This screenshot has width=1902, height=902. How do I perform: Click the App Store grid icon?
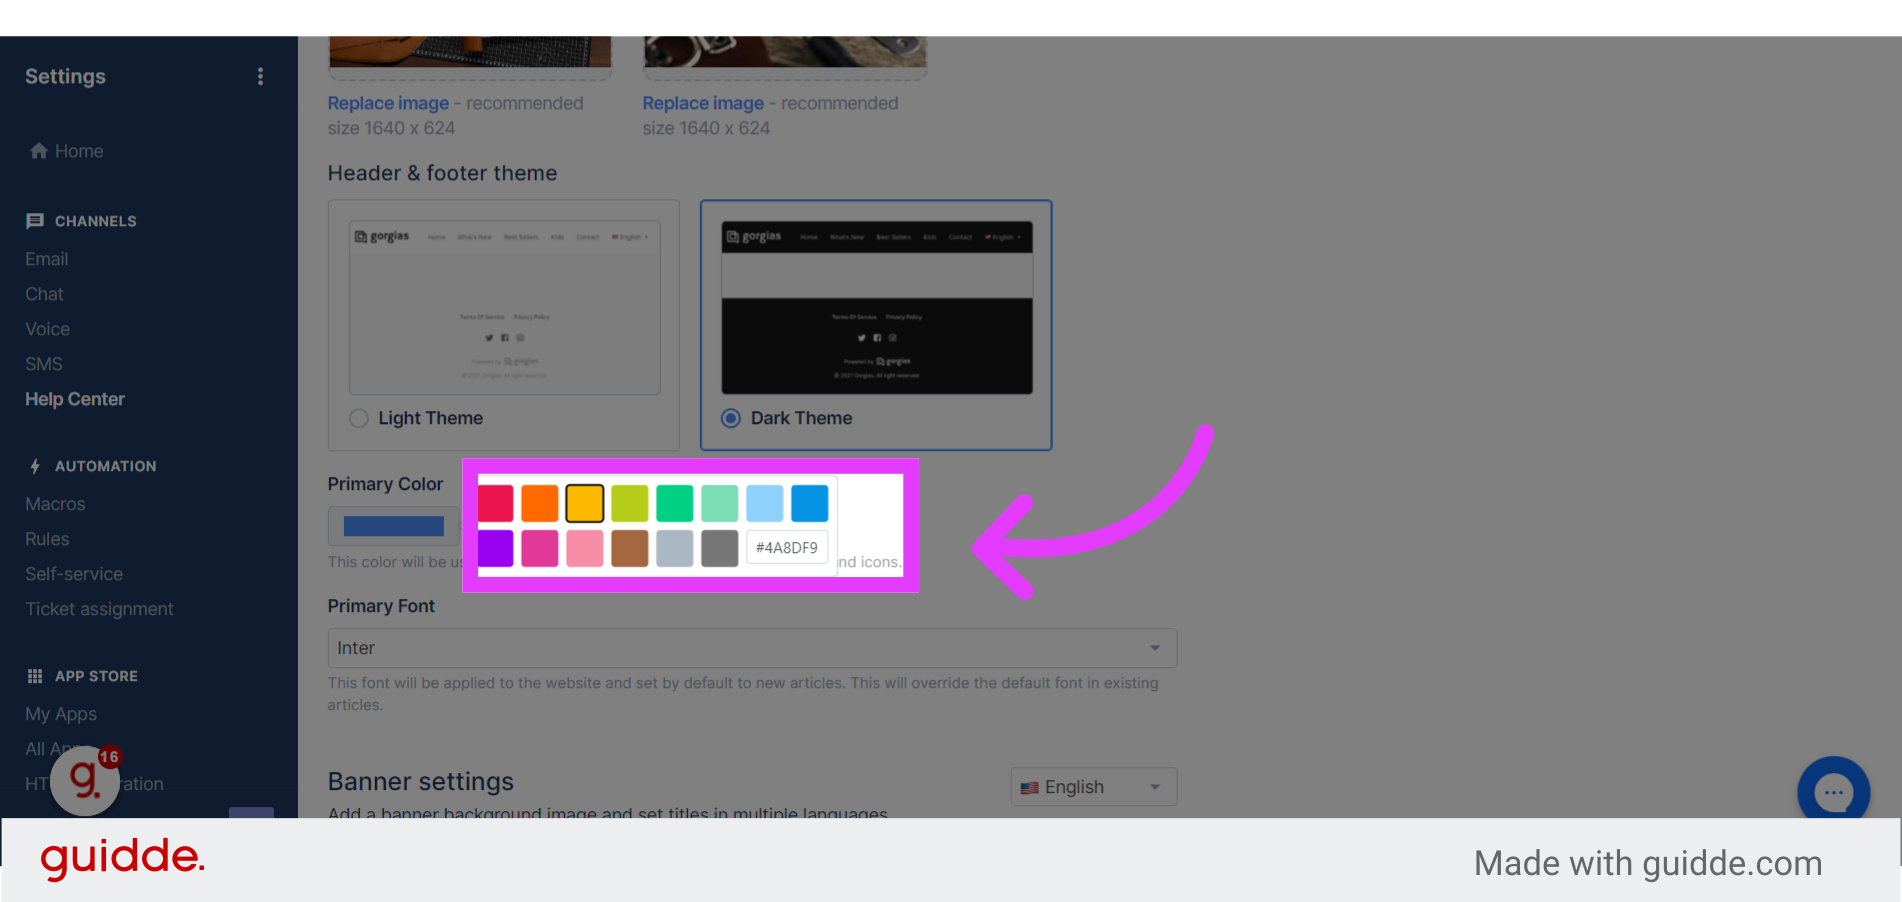point(35,676)
